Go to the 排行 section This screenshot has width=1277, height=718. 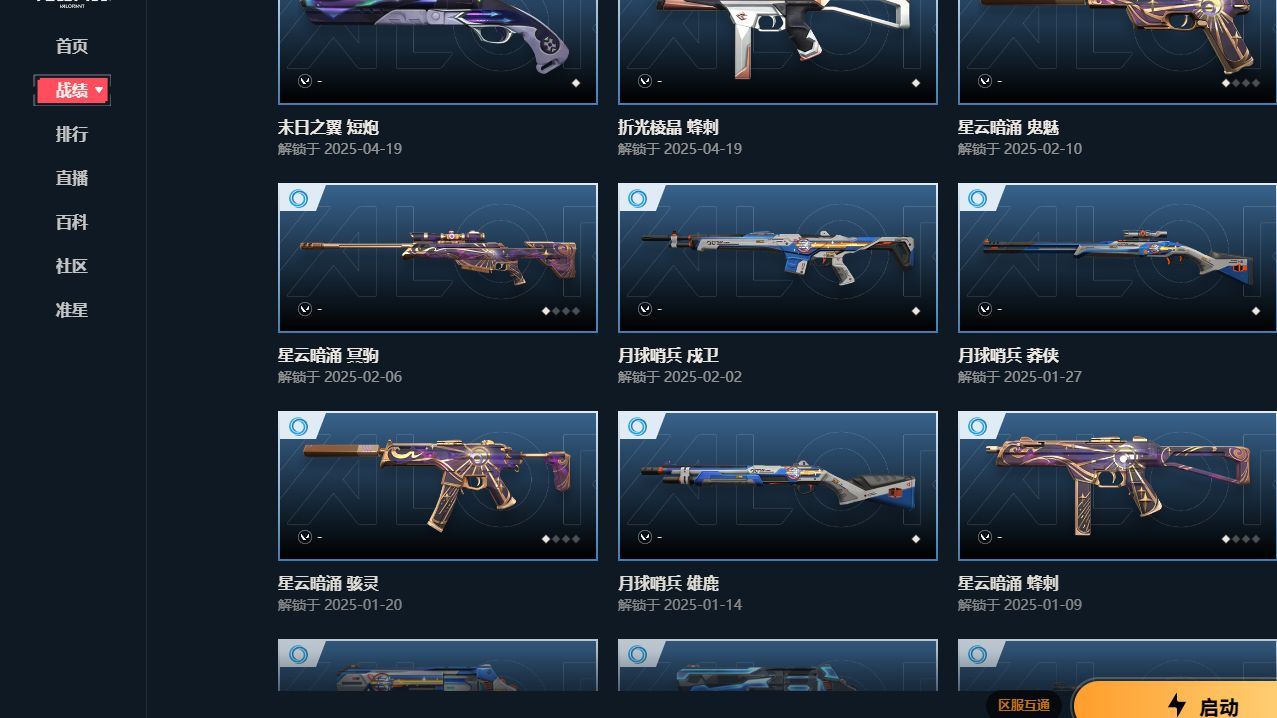[x=72, y=134]
